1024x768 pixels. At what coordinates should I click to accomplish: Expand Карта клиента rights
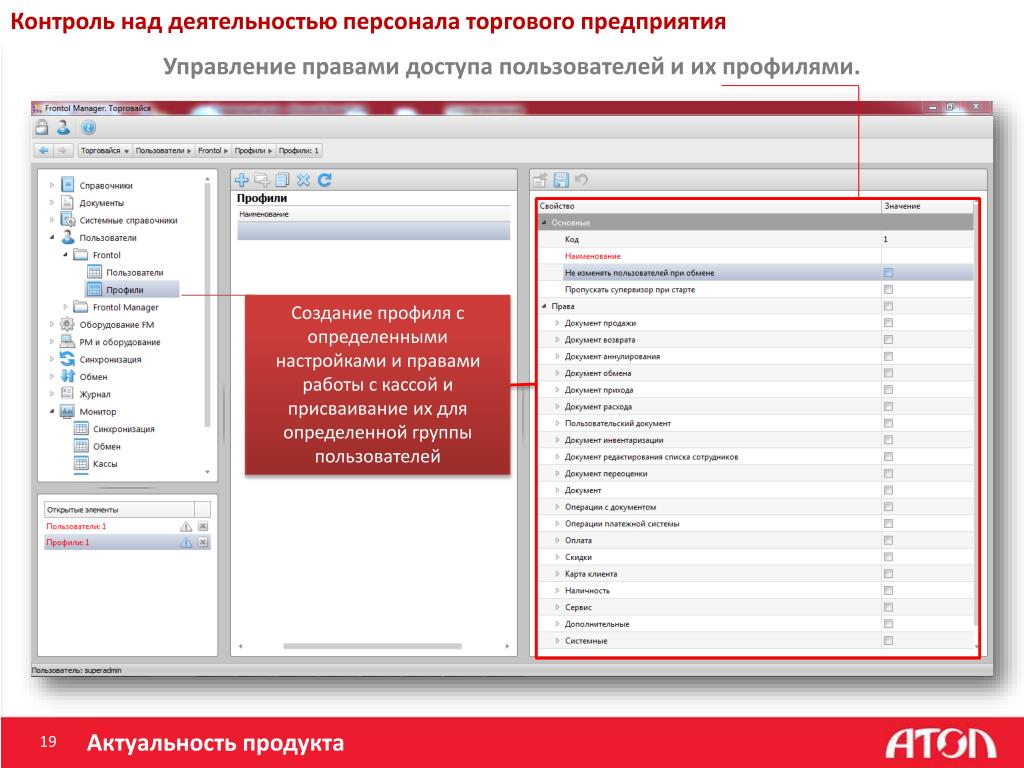coord(557,573)
